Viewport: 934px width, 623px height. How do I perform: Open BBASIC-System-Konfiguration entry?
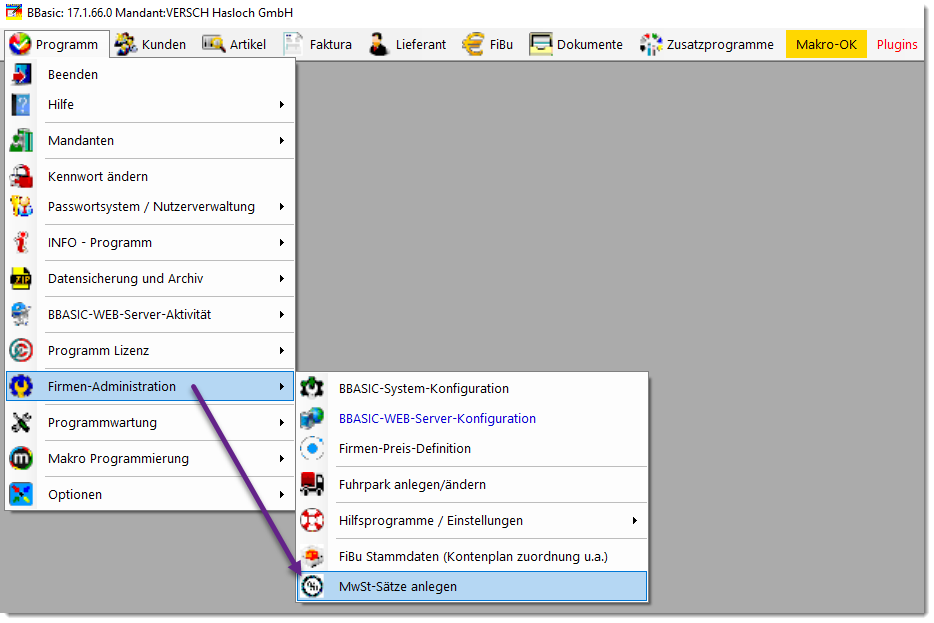coord(472,388)
